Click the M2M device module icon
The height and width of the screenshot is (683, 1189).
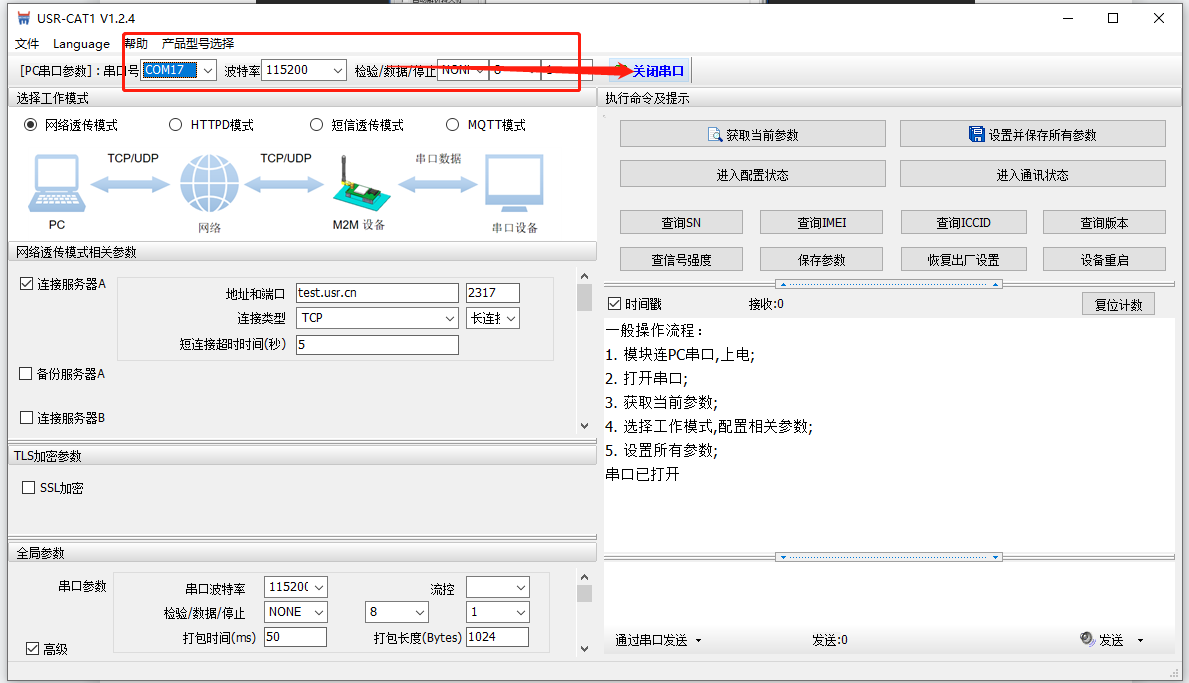click(x=360, y=184)
